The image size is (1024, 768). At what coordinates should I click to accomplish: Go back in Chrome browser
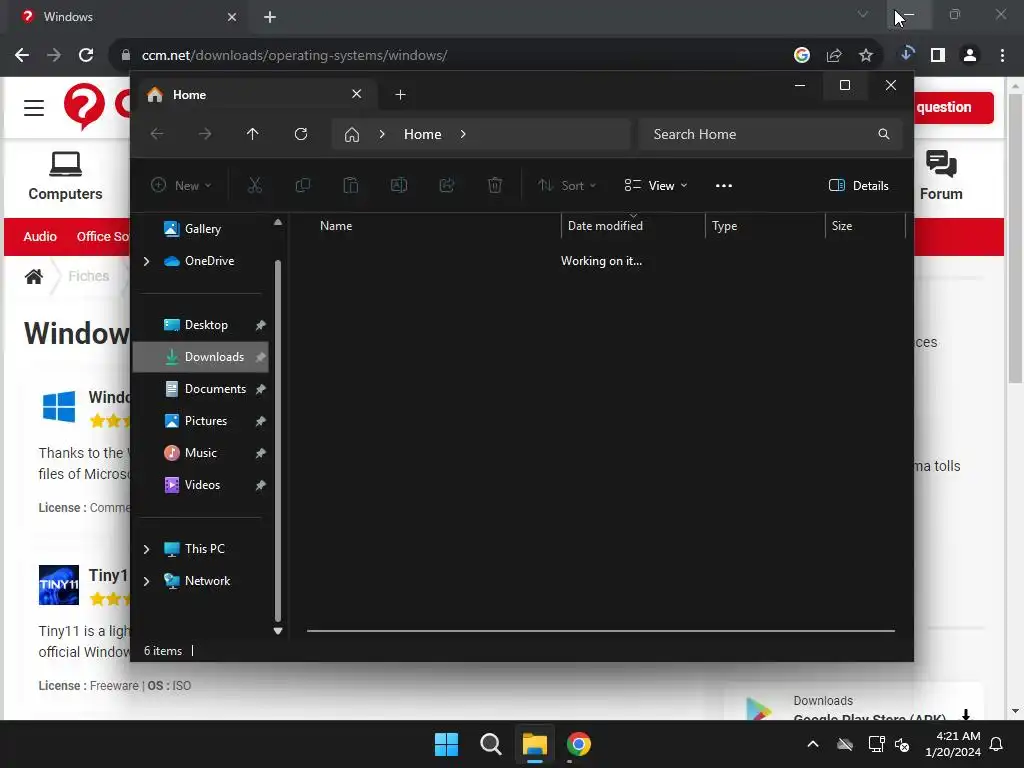[22, 56]
